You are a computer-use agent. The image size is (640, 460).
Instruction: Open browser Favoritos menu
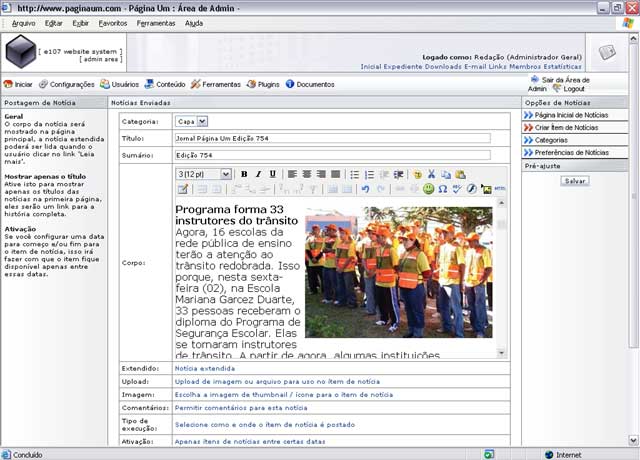(x=113, y=23)
